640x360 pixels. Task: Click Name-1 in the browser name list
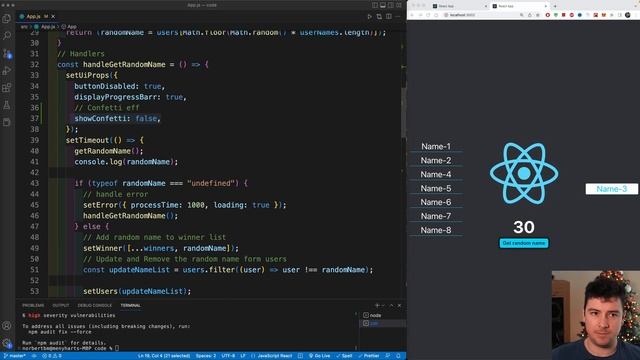click(x=436, y=147)
